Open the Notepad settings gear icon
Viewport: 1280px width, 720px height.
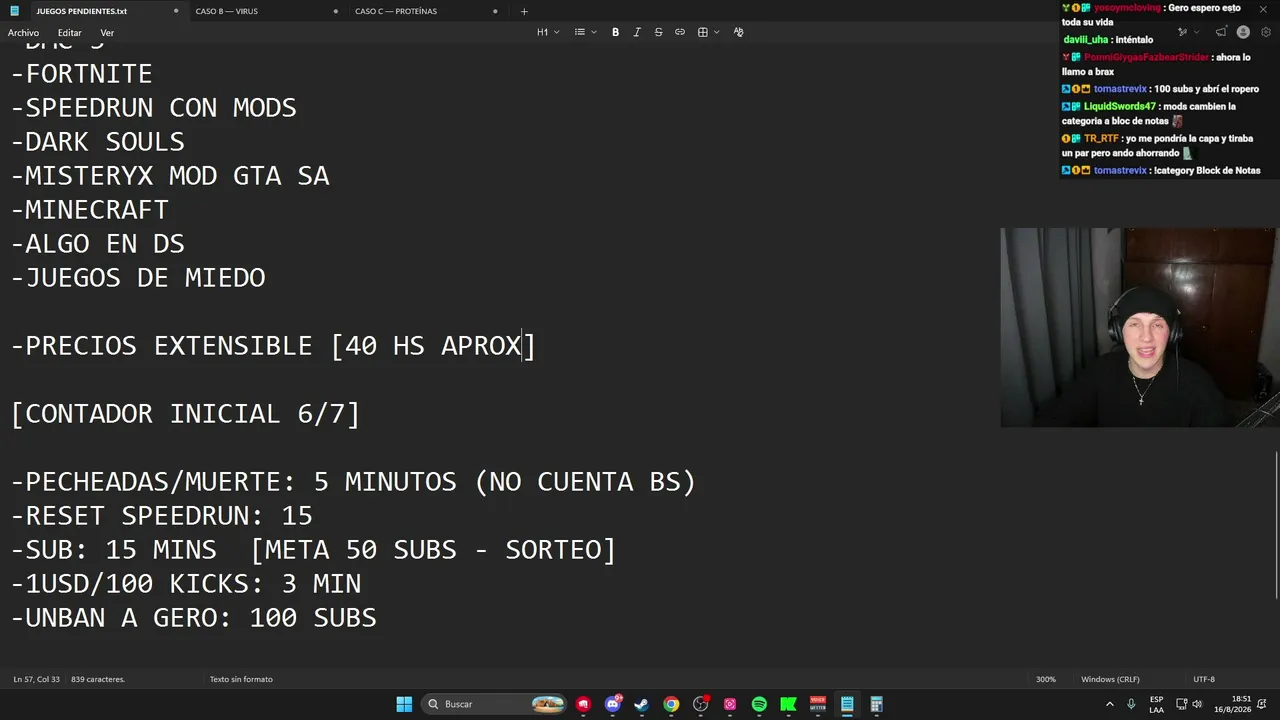[x=1266, y=32]
